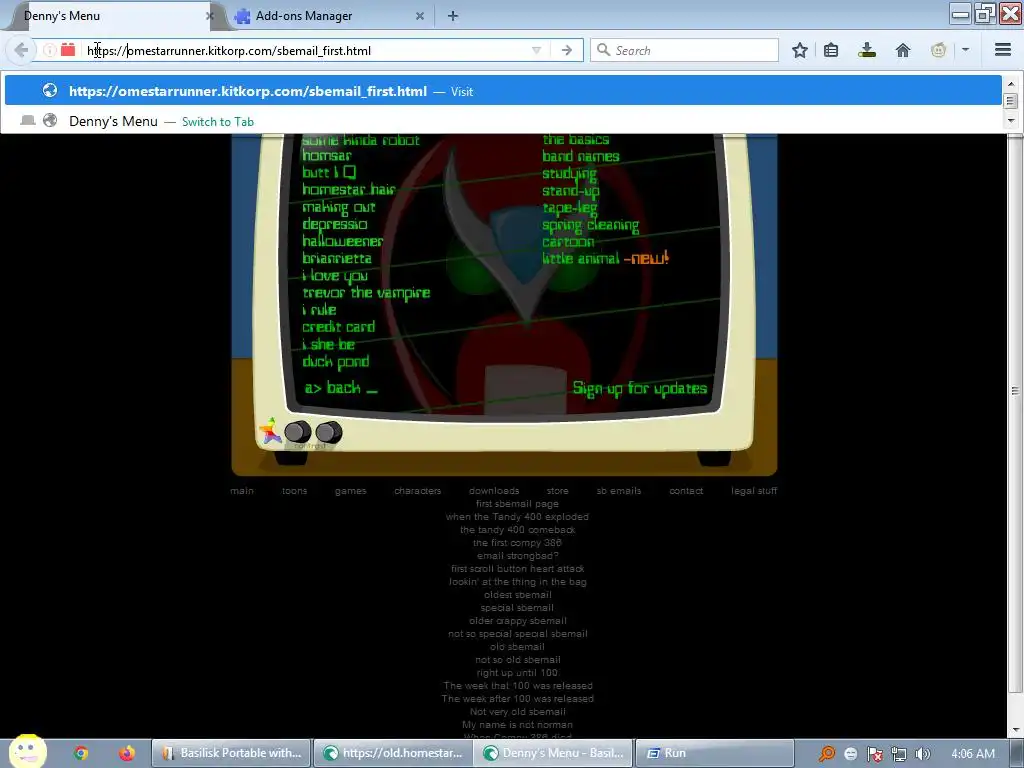Select the Denny's Menu tab
The height and width of the screenshot is (768, 1024).
click(x=111, y=16)
